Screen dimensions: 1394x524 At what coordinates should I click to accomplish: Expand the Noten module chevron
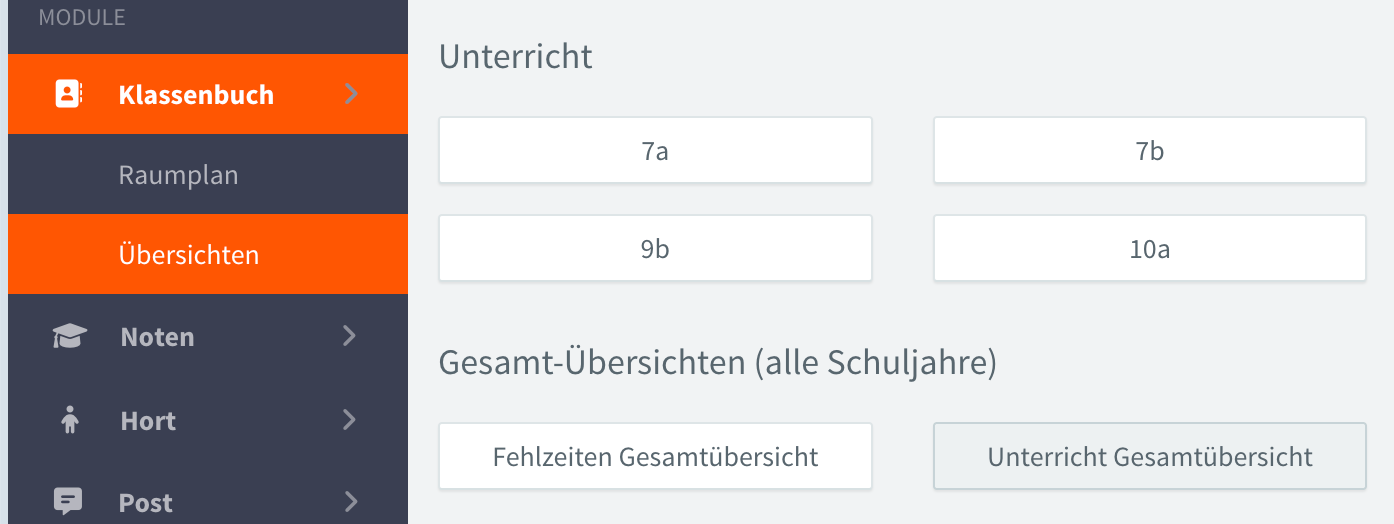349,336
